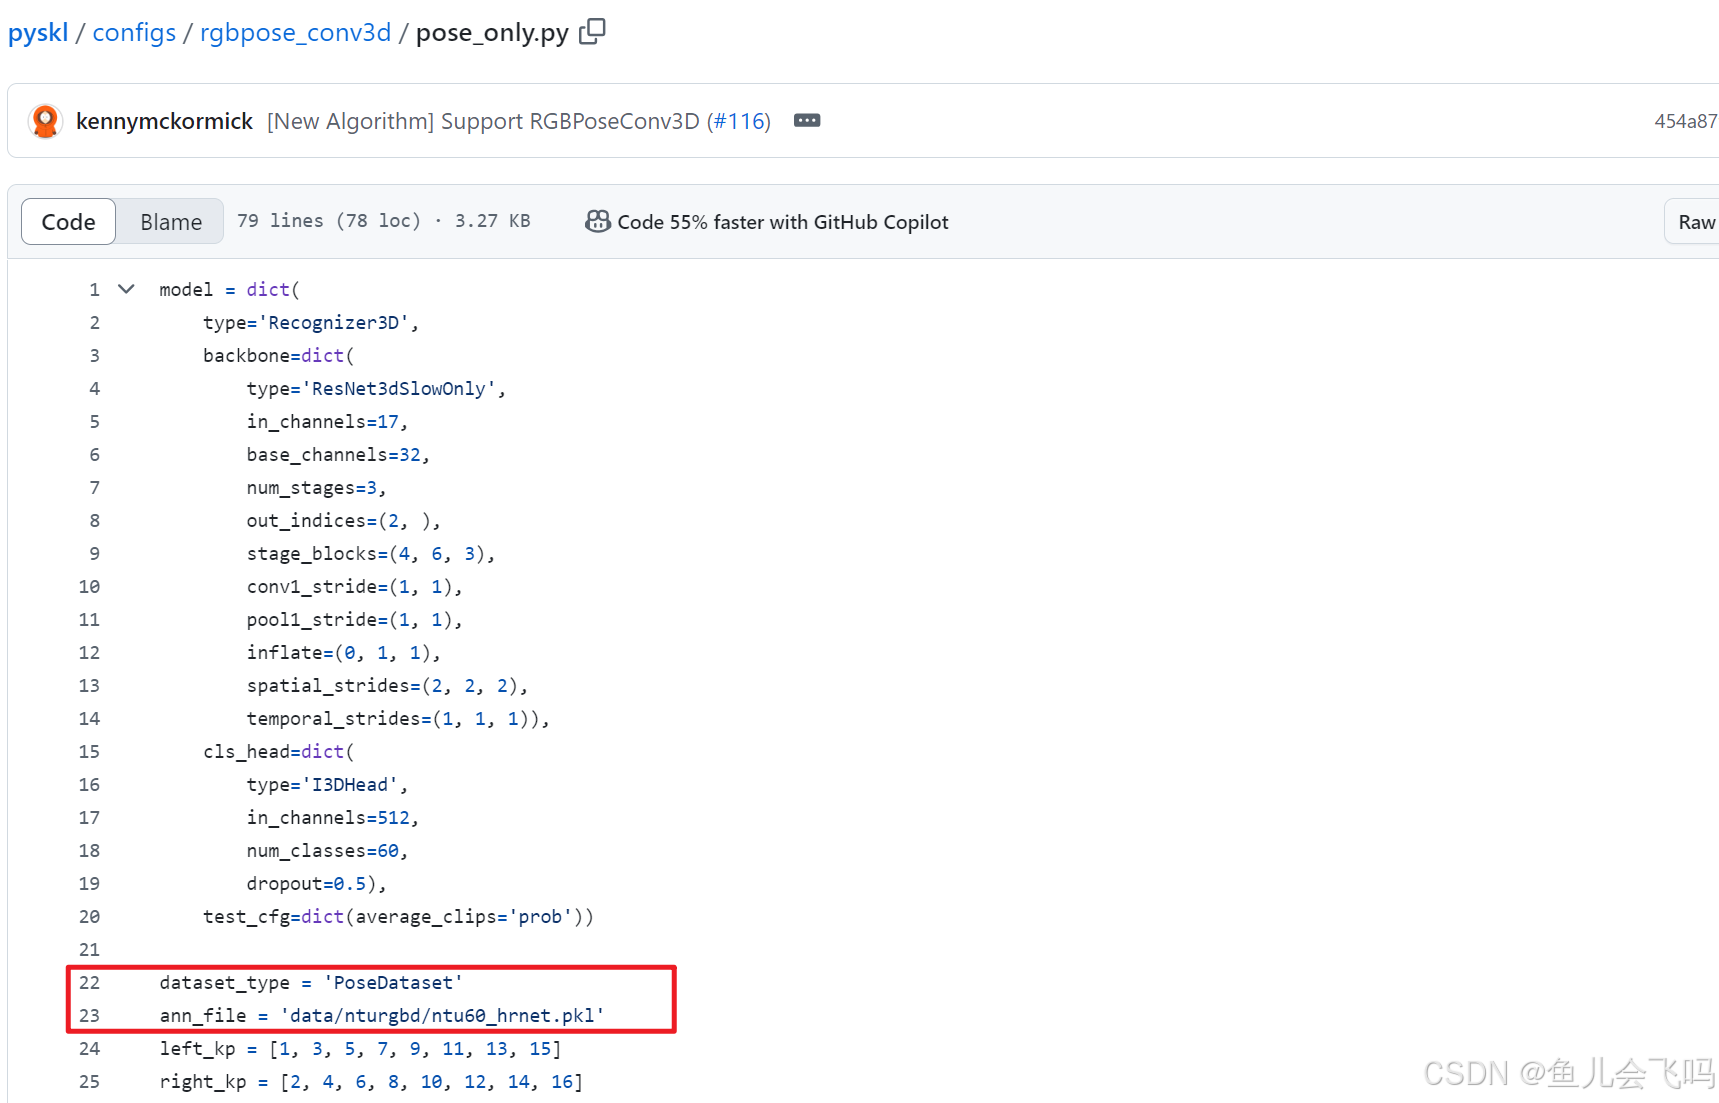Open the commit details ellipsis
Viewport: 1719px width, 1103px height.
[807, 120]
